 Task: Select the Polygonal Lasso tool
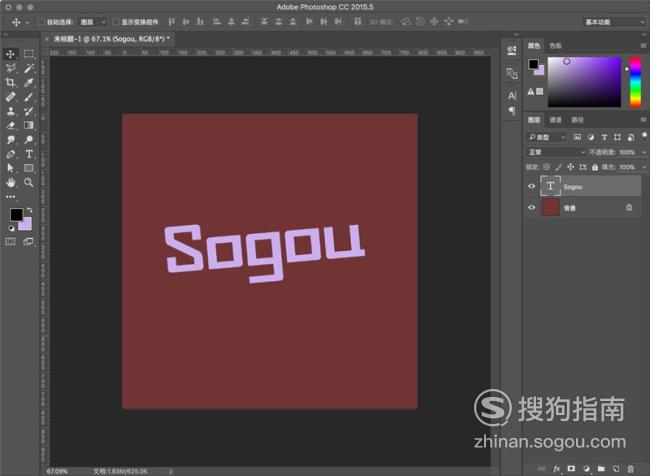(x=10, y=68)
